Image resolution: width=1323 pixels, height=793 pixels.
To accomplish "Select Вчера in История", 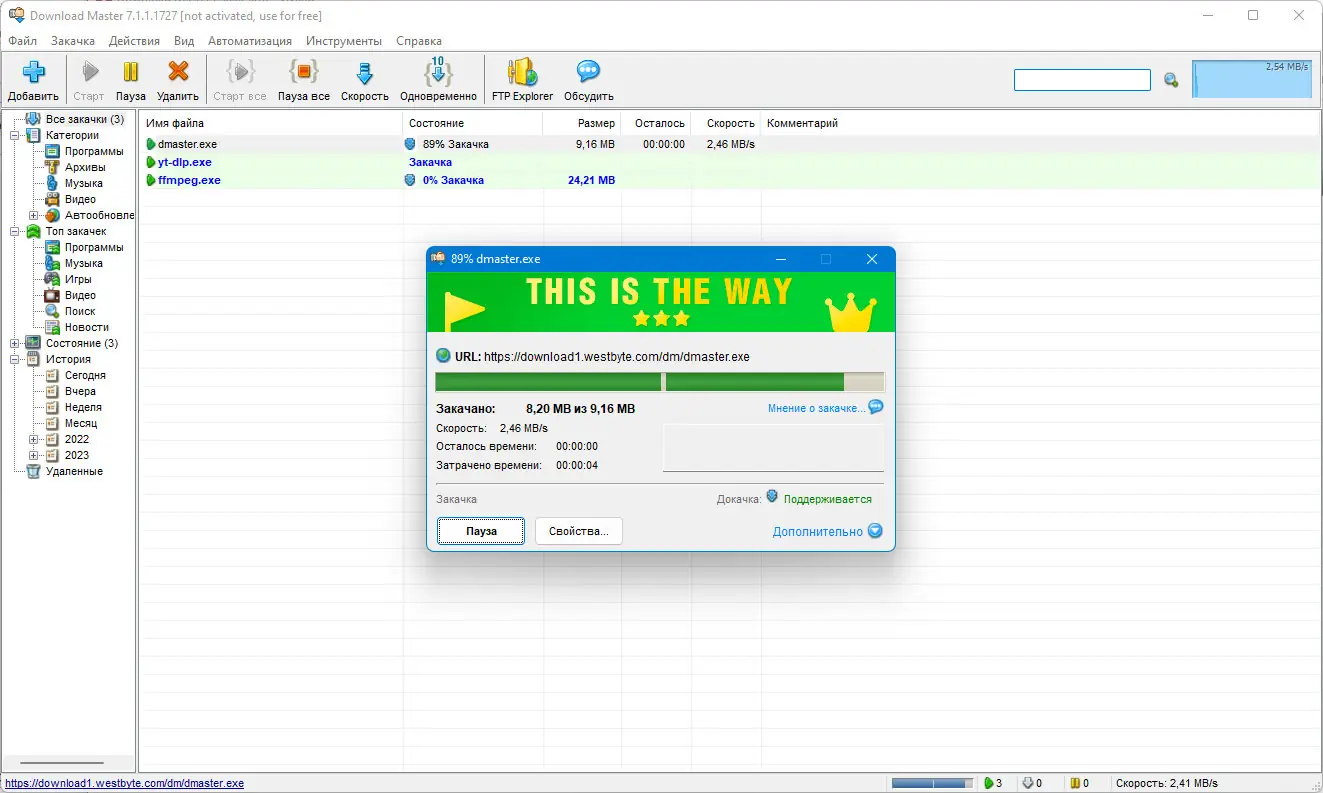I will [x=80, y=391].
